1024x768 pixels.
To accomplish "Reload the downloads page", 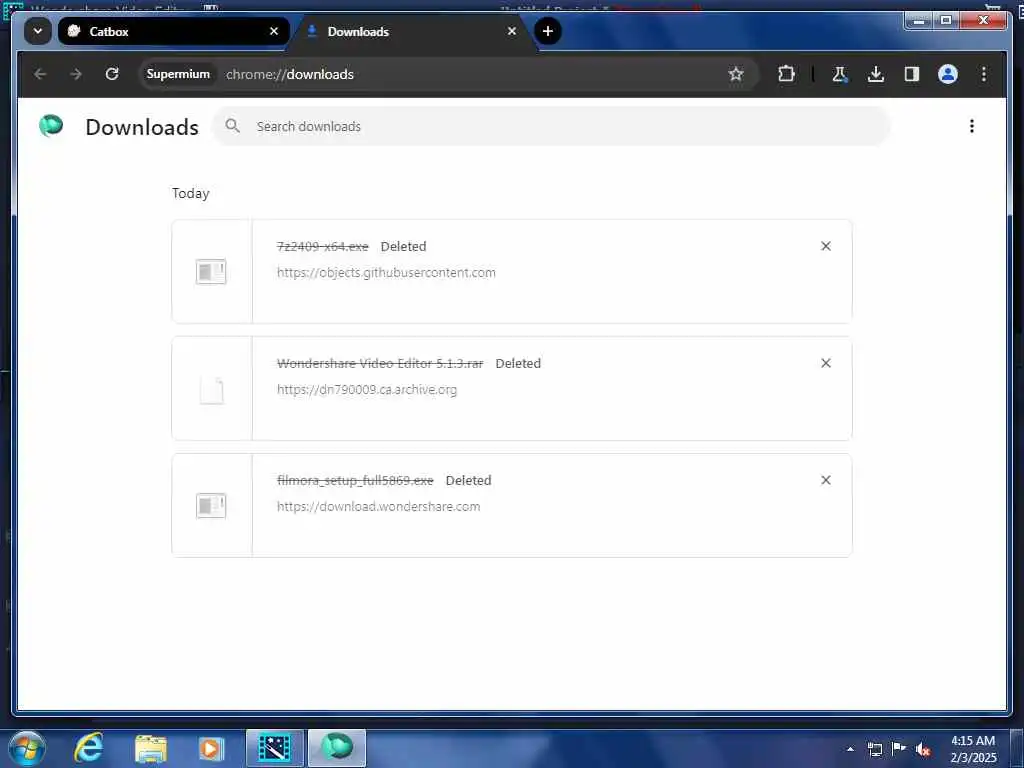I will pos(112,74).
